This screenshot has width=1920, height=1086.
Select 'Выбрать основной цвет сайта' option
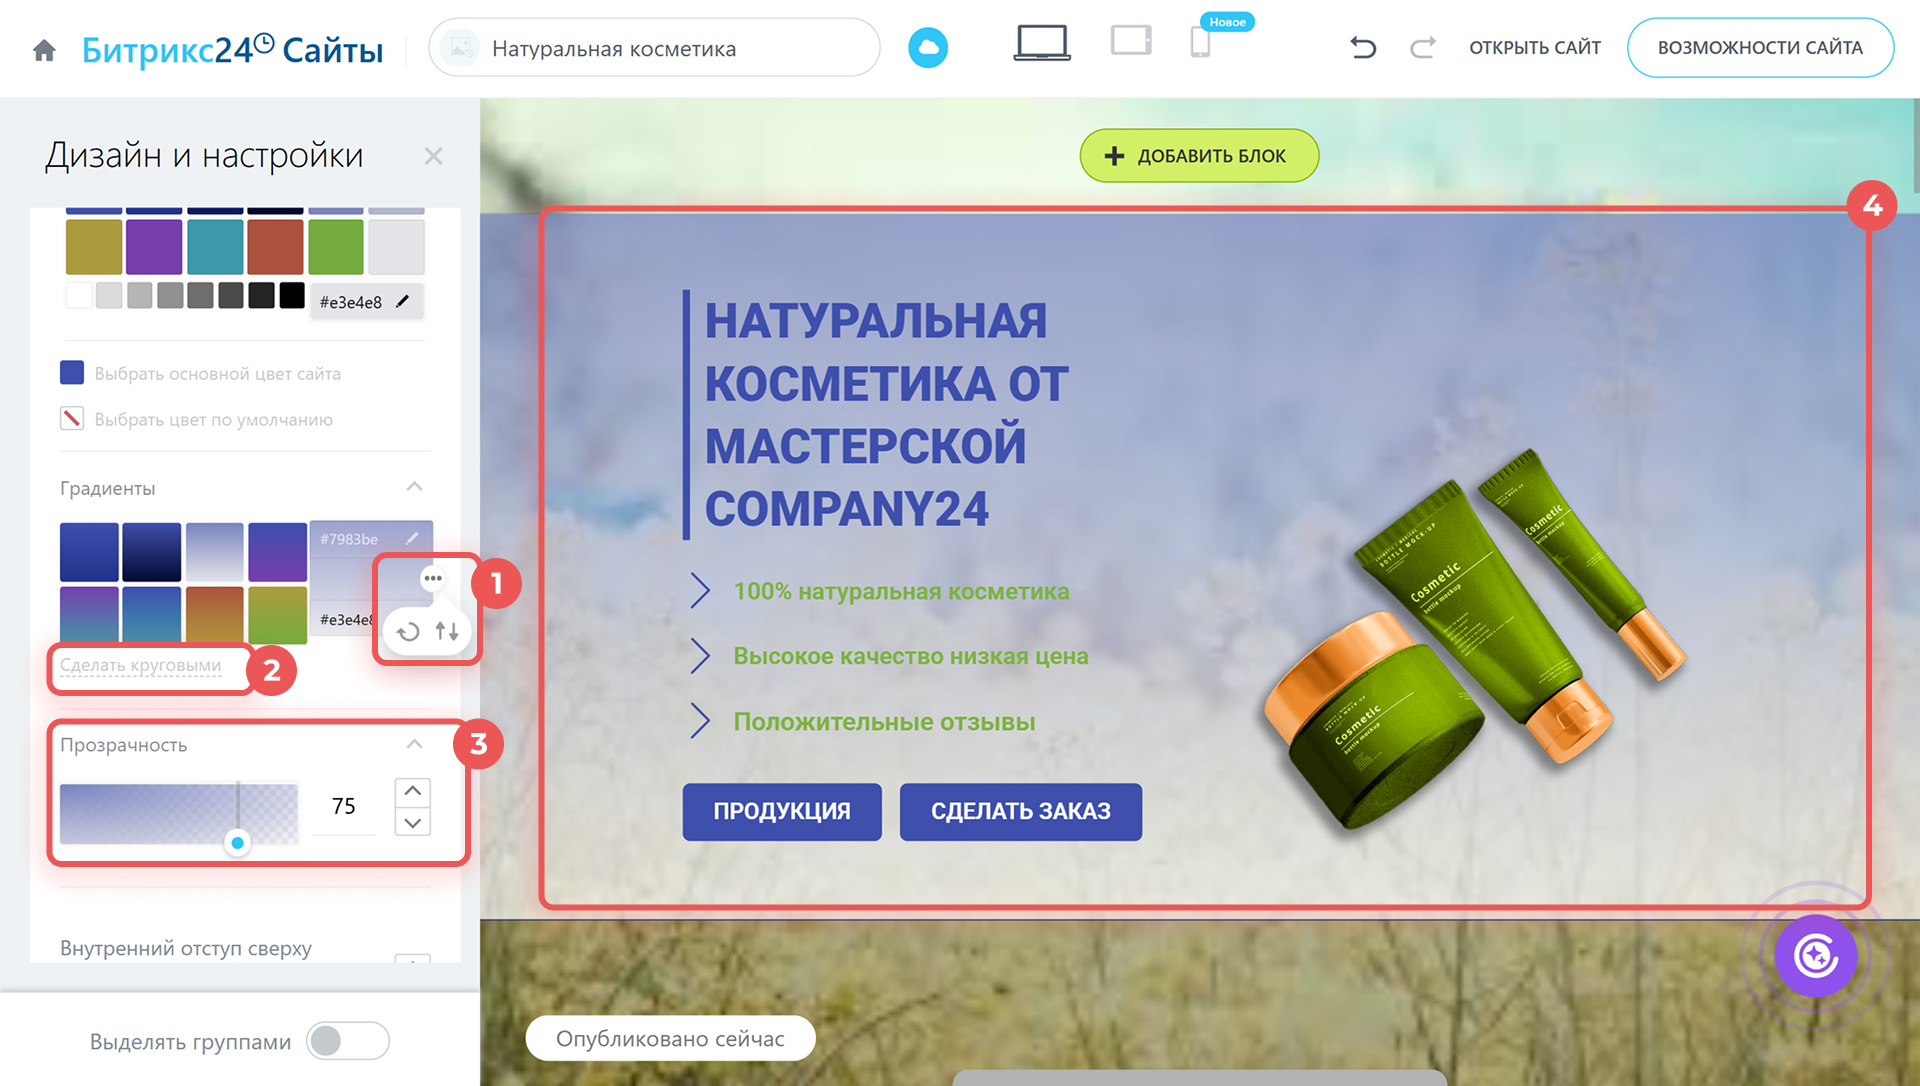pos(217,374)
